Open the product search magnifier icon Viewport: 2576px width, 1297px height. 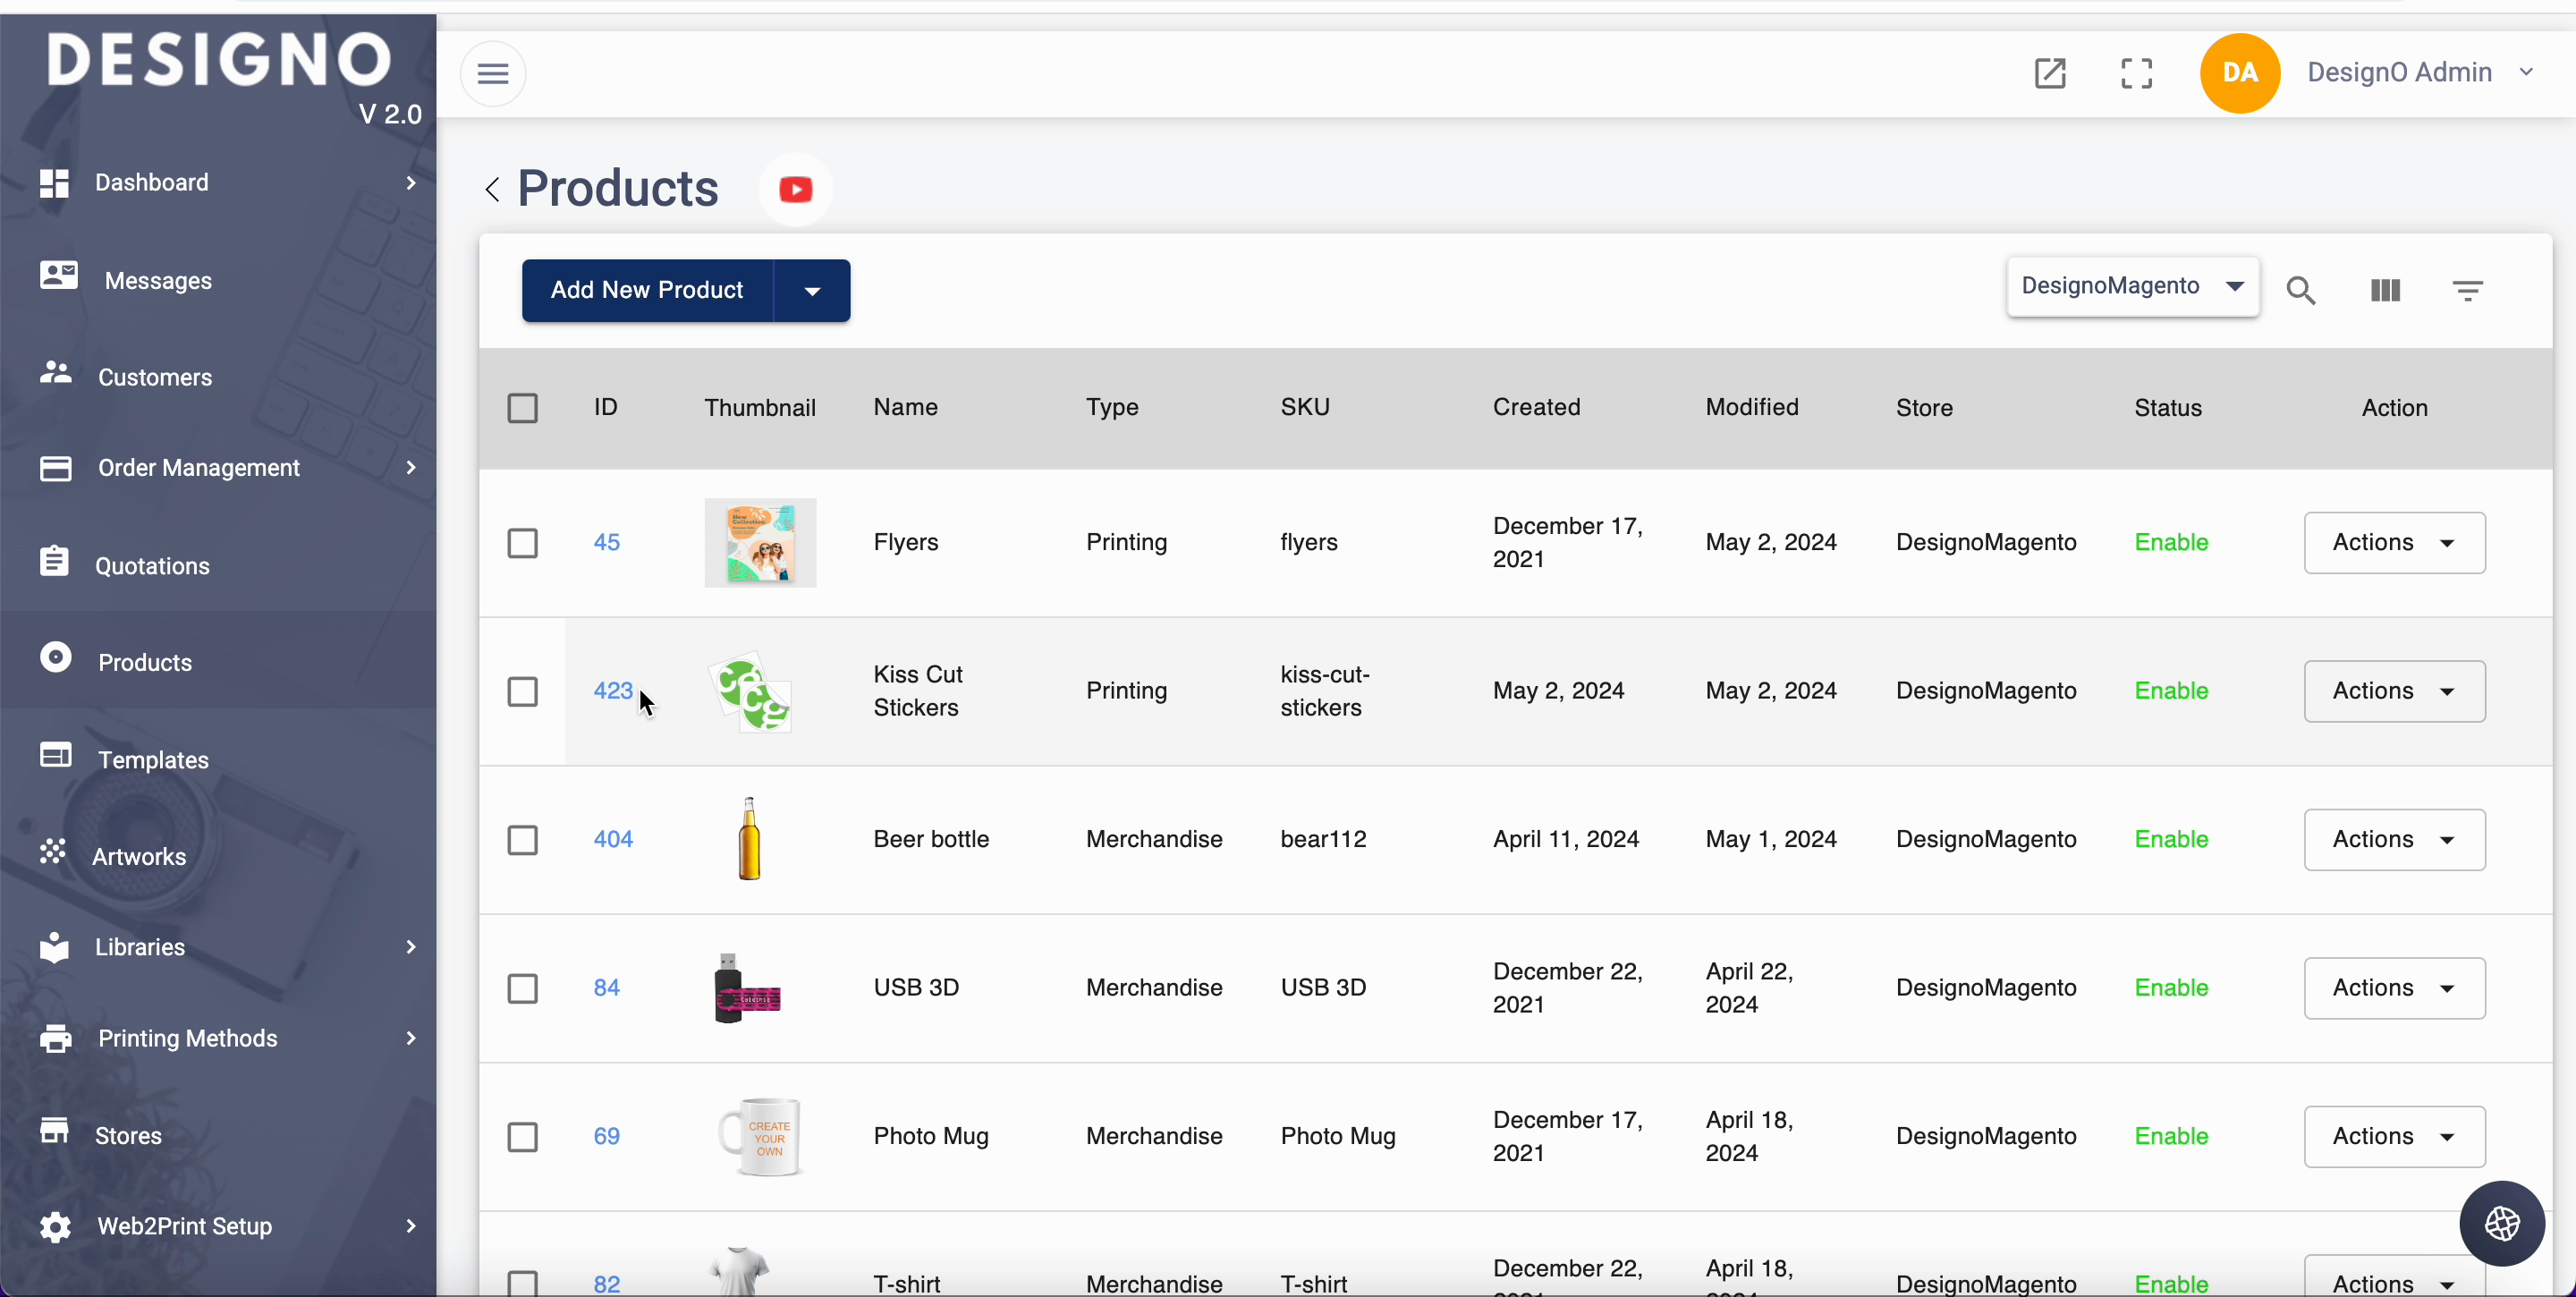[2300, 290]
